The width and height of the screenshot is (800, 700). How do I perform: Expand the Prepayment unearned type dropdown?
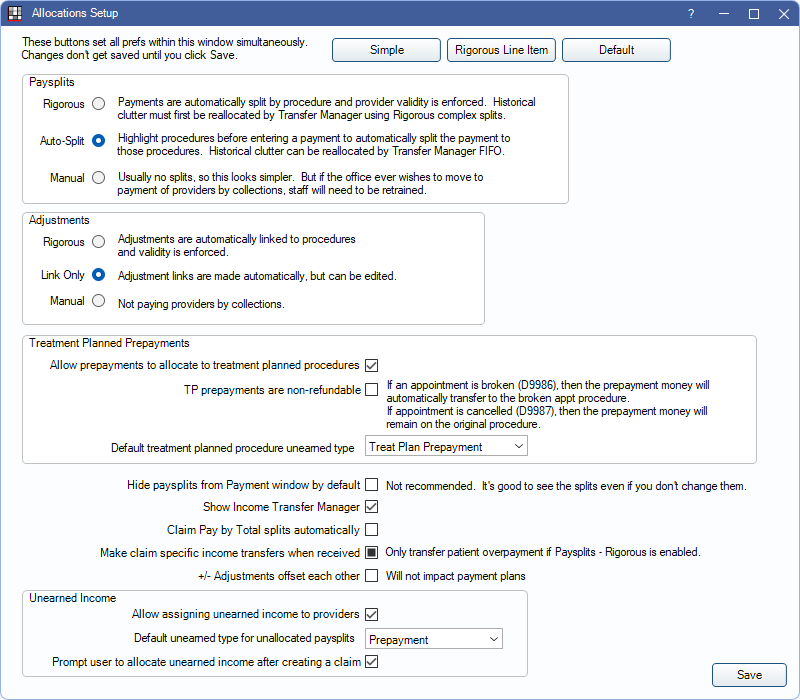tap(433, 639)
